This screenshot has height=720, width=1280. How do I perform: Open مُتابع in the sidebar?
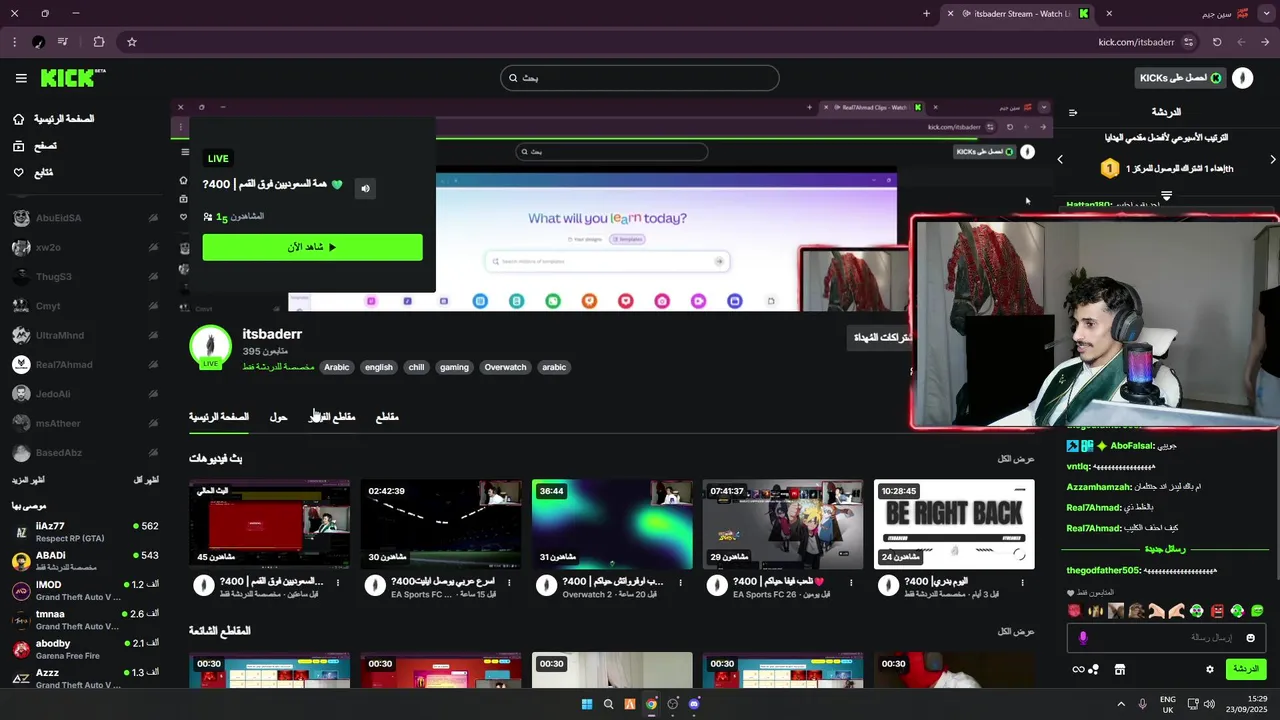click(x=32, y=173)
